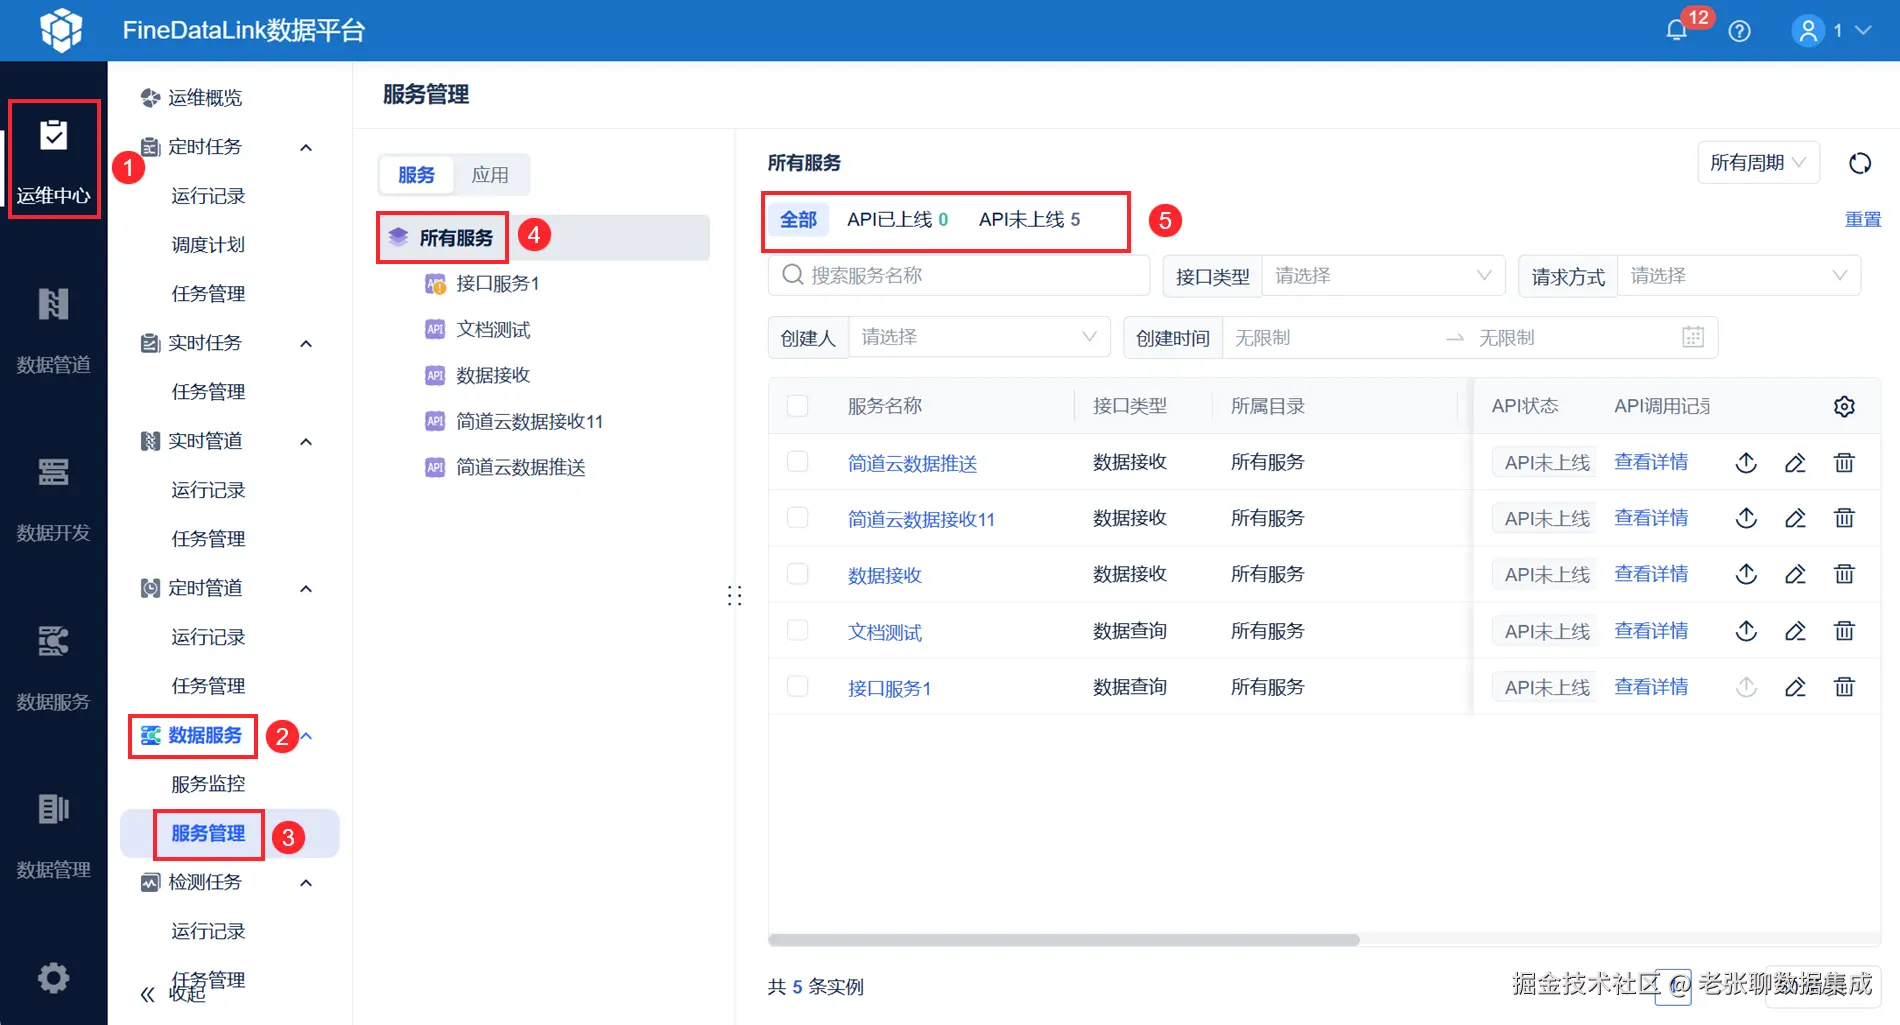Screen dimensions: 1900x1025
Task: Open the 请求方式 dropdown
Action: click(1739, 276)
